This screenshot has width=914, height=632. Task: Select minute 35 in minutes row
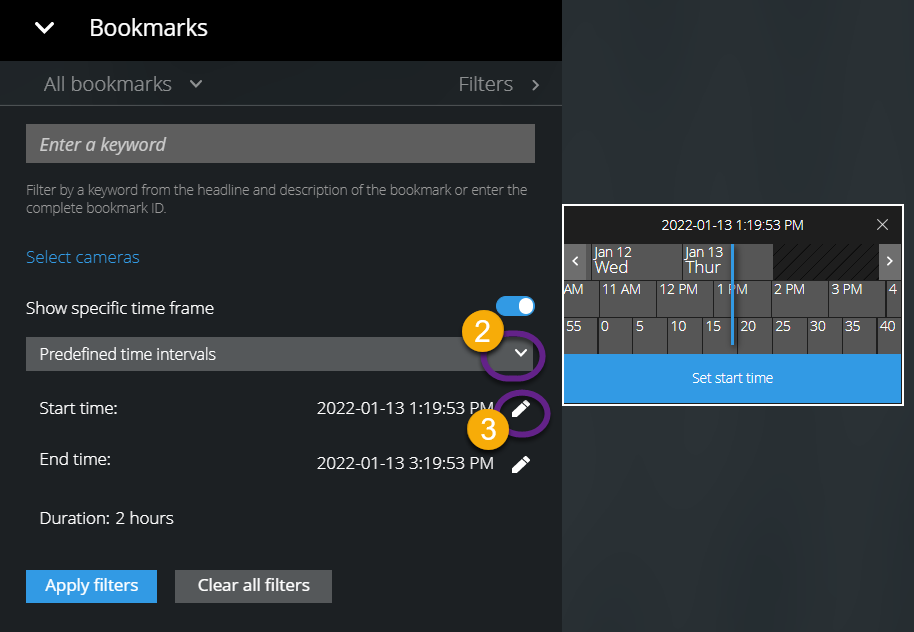859,336
